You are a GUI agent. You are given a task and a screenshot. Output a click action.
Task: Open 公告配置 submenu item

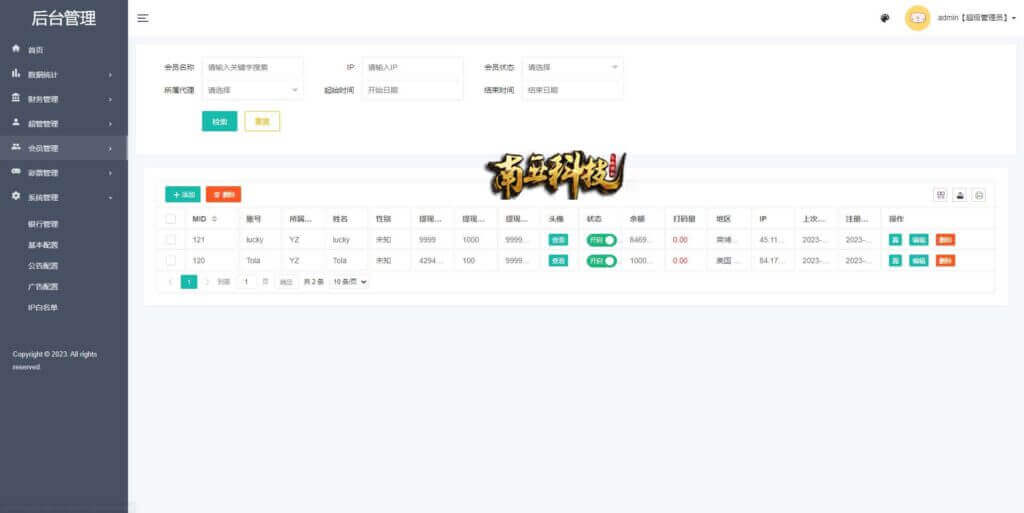click(x=43, y=266)
